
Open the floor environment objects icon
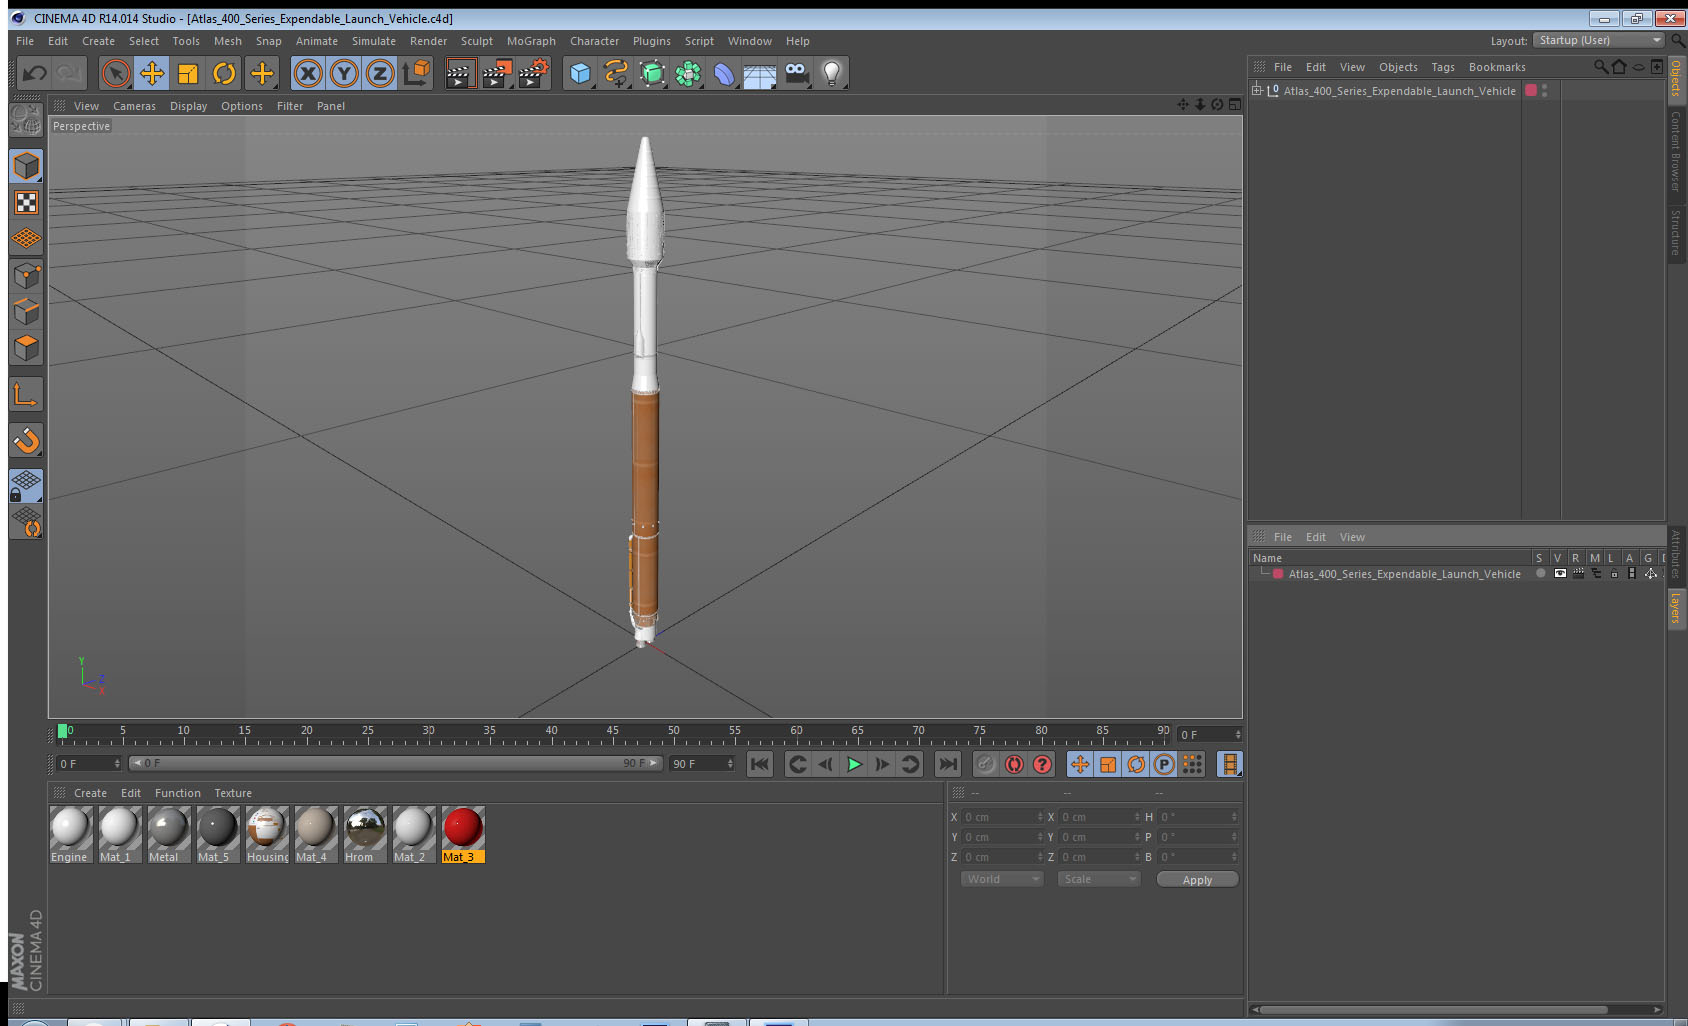(x=760, y=73)
